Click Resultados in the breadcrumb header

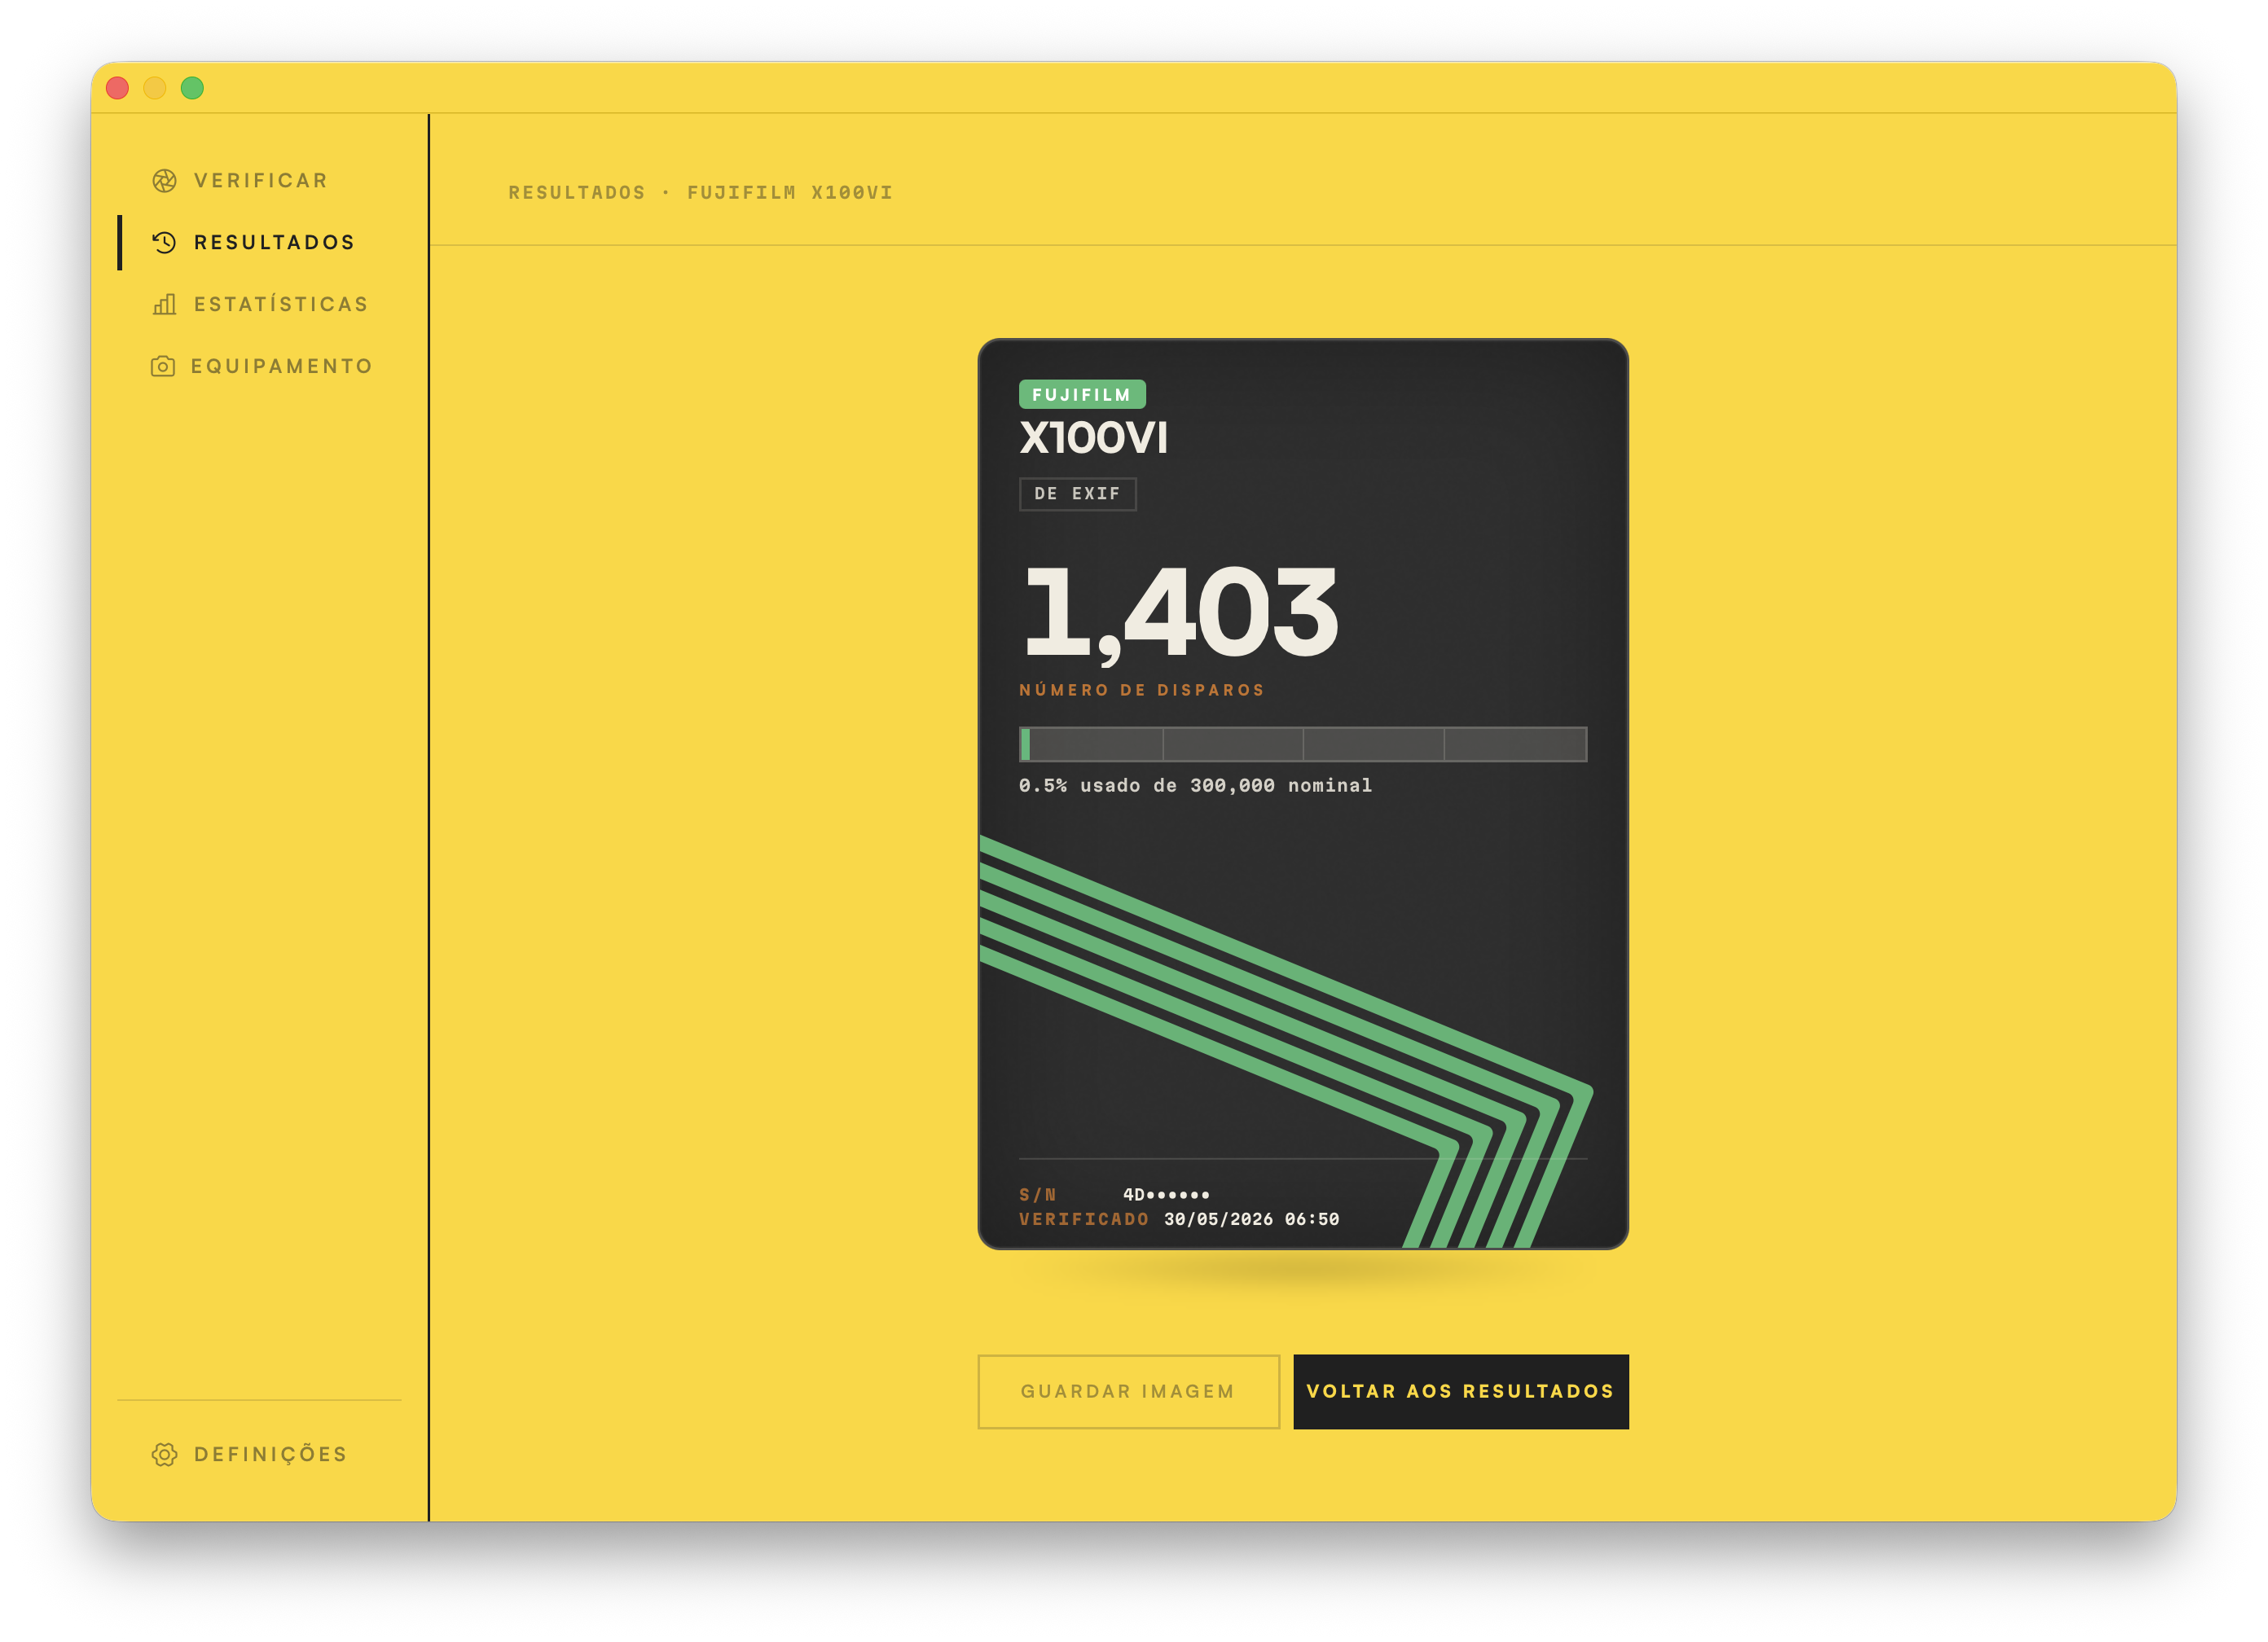pyautogui.click(x=577, y=193)
